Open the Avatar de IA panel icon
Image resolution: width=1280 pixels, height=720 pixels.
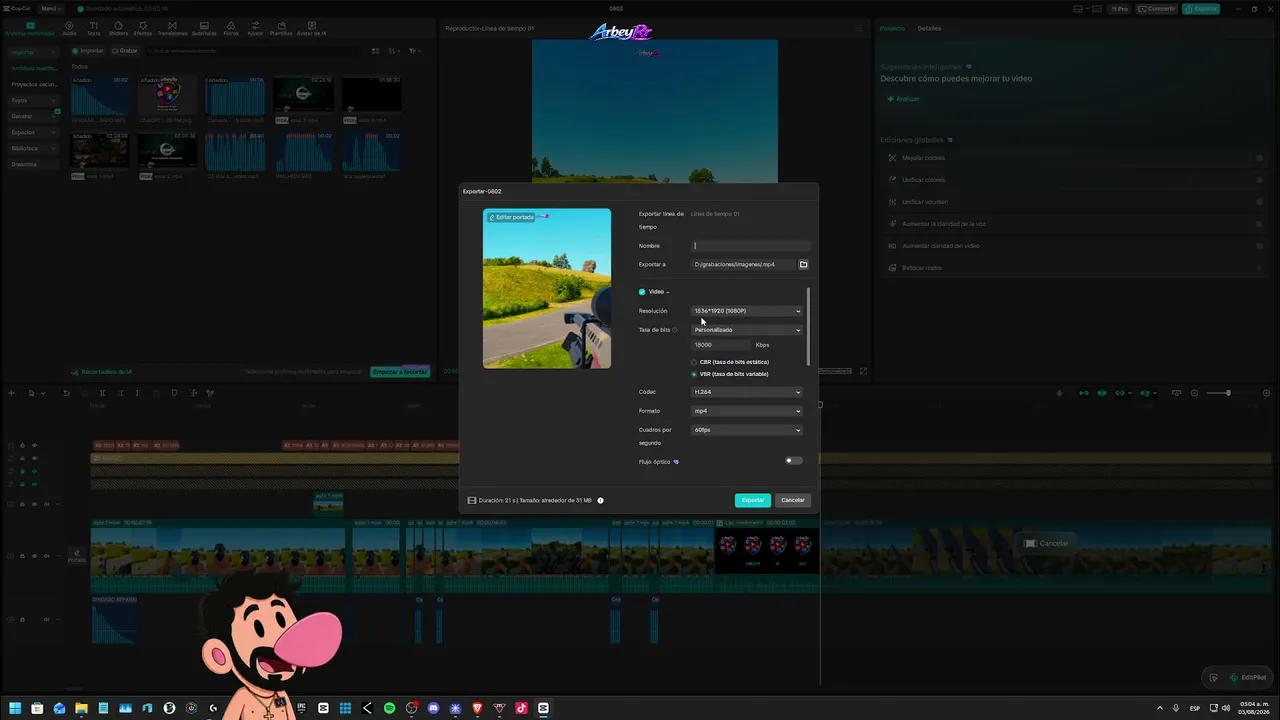(x=312, y=28)
